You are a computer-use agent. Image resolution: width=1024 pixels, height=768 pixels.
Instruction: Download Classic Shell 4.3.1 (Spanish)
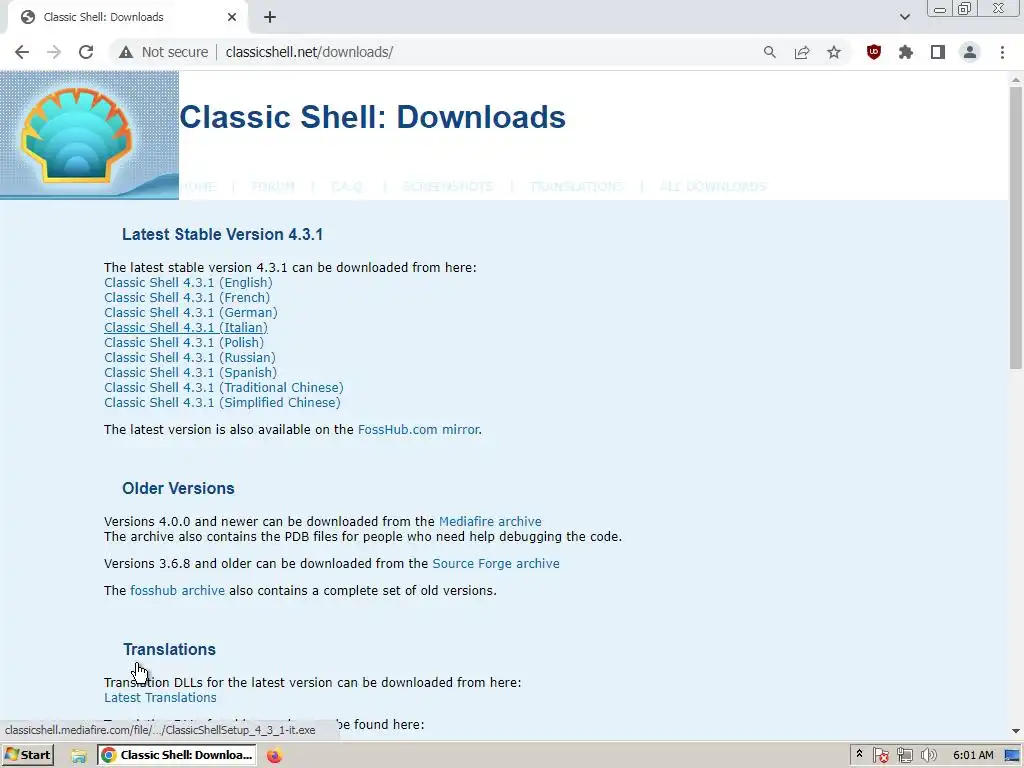[191, 373]
